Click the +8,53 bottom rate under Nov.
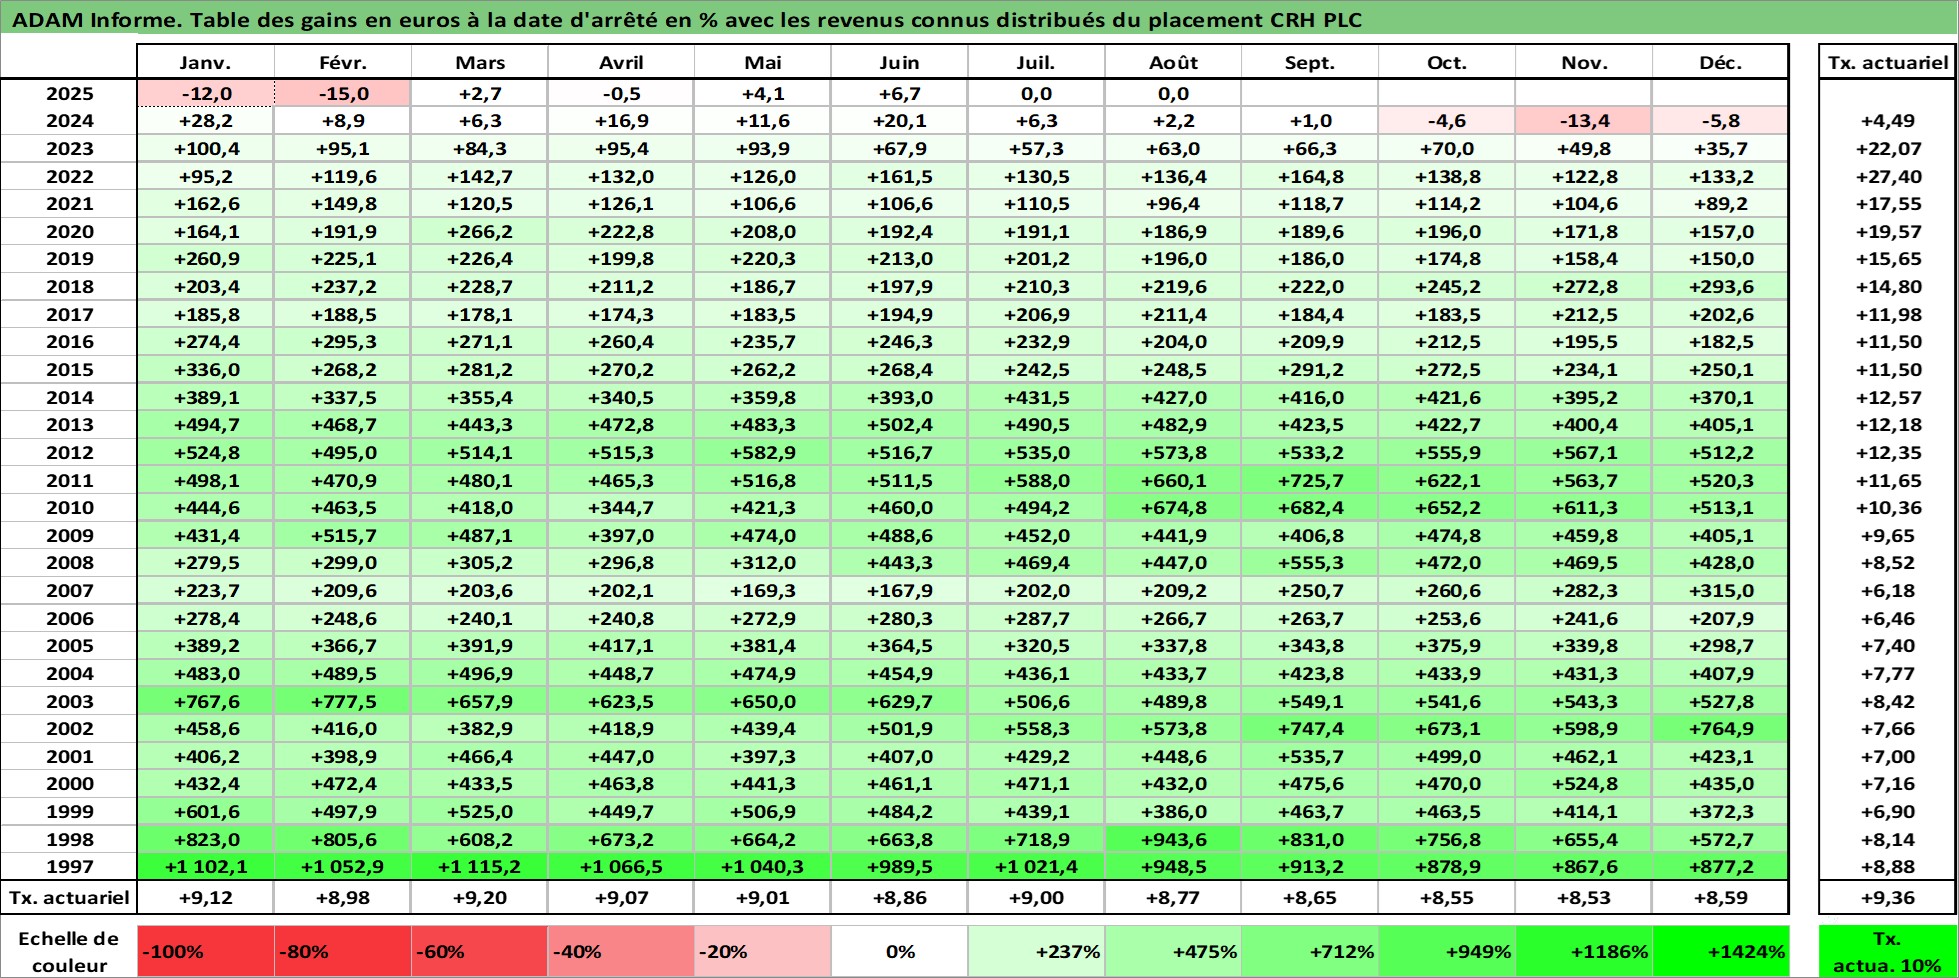The image size is (1959, 978). pyautogui.click(x=1584, y=897)
